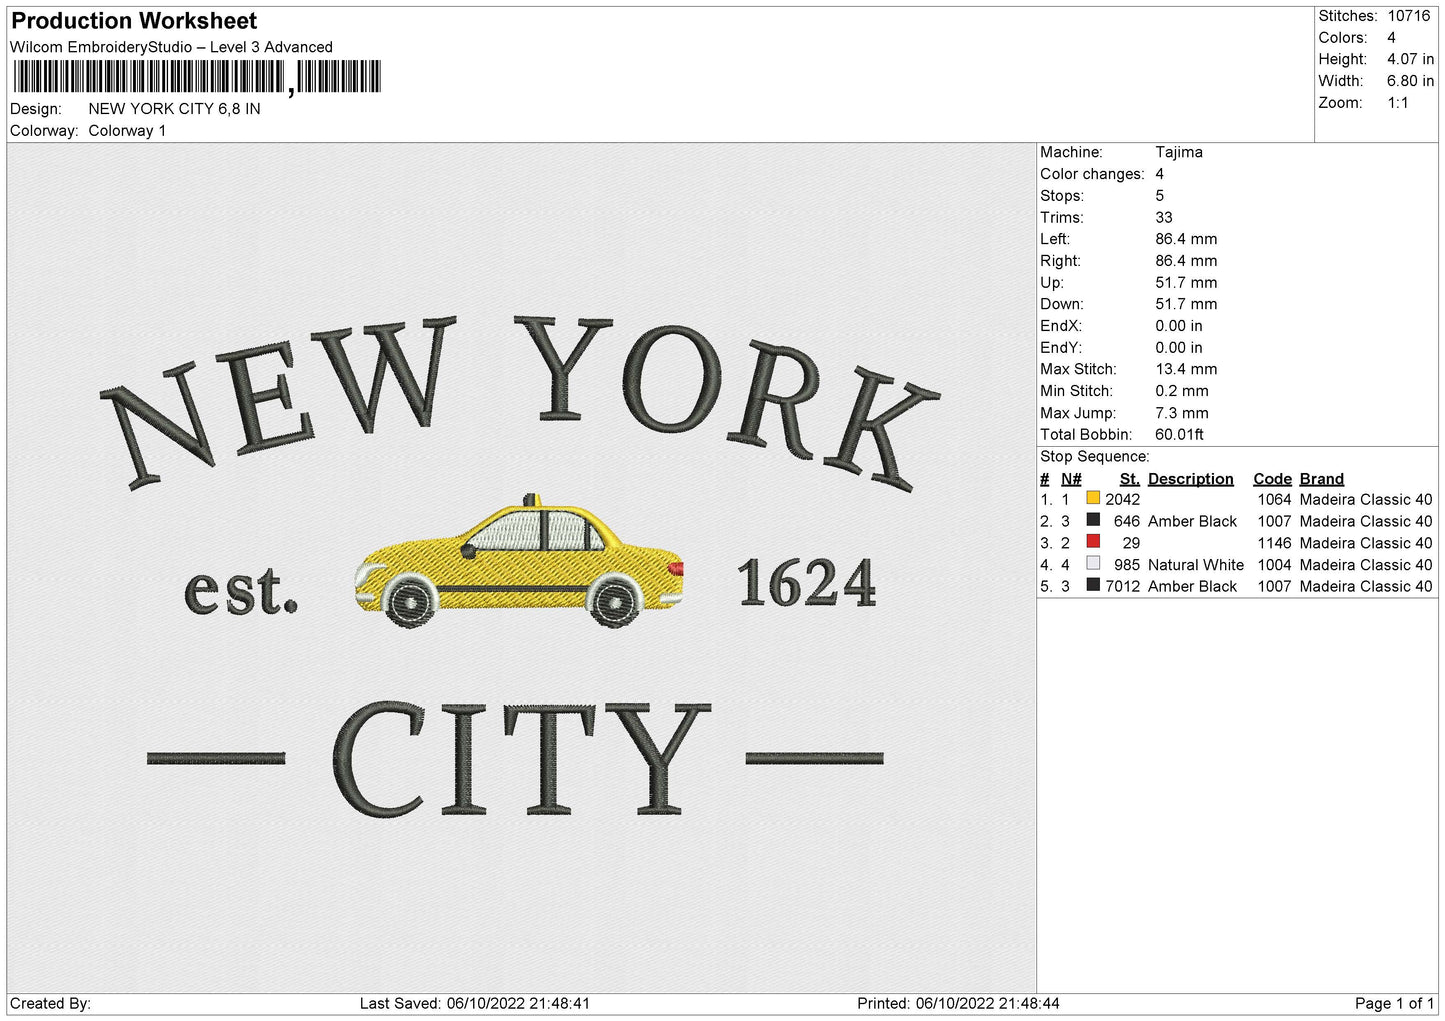Screen dimensions: 1445x1021
Task: Click the Max Jump value '7.3 mm'
Action: [x=1182, y=413]
